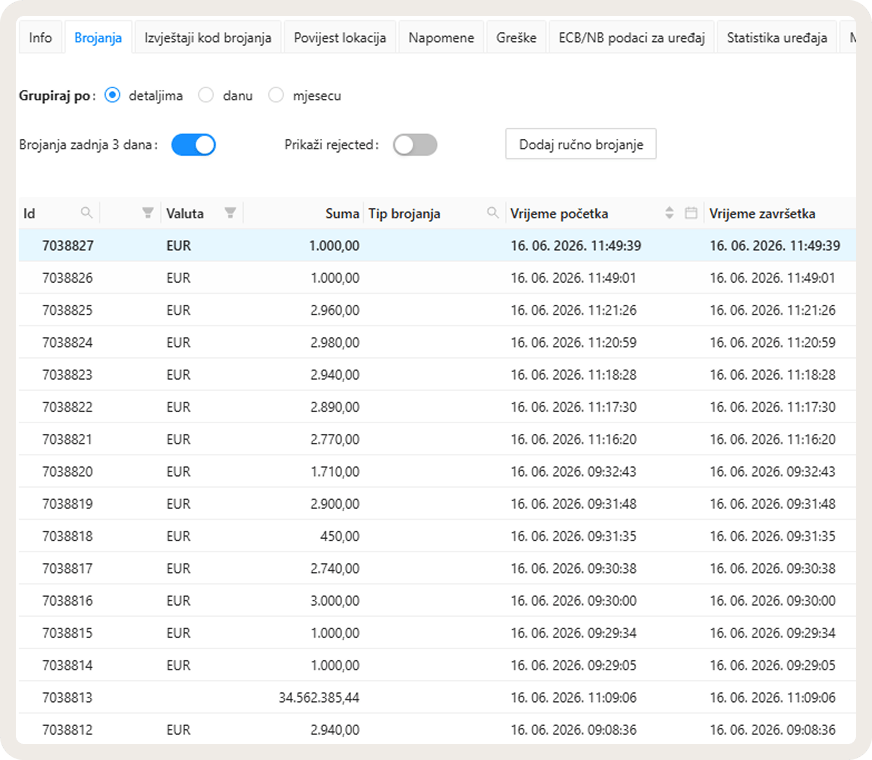The width and height of the screenshot is (872, 760).
Task: Select row with Id 7038824
Action: coord(437,342)
